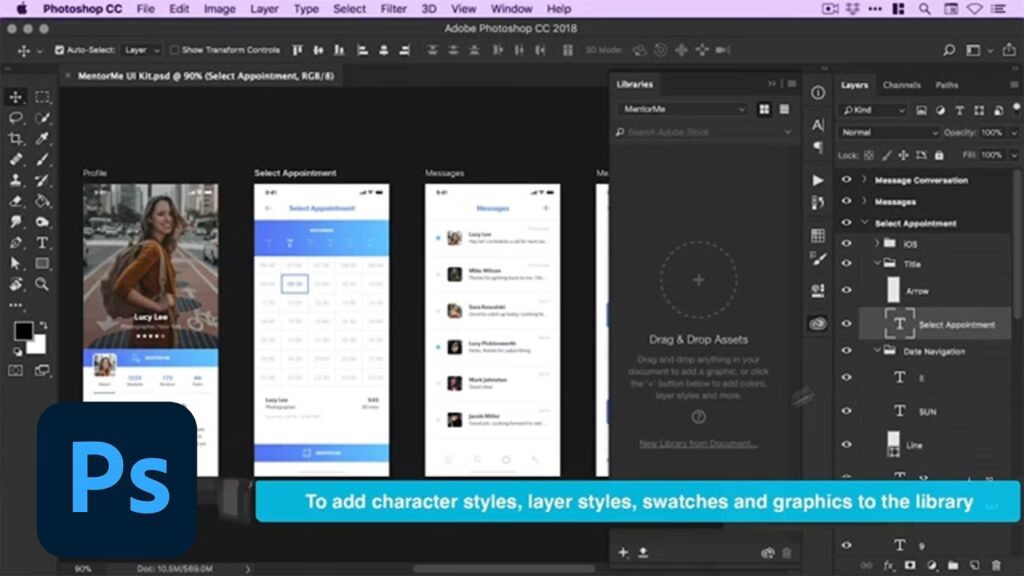The image size is (1024, 576).
Task: Select the Horizontal Type tool
Action: coord(42,242)
